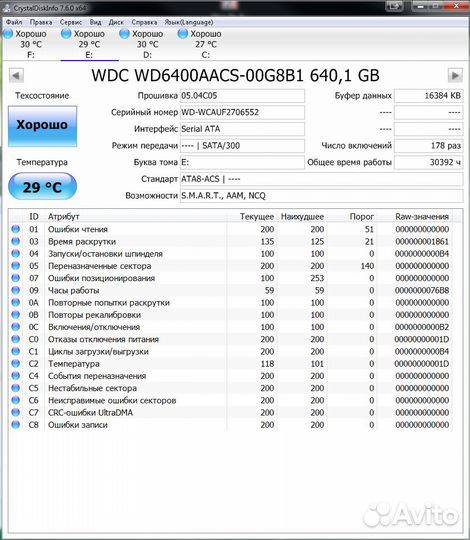Click the Стандарт ATA8-ACS field
The image size is (470, 540).
pos(322,179)
